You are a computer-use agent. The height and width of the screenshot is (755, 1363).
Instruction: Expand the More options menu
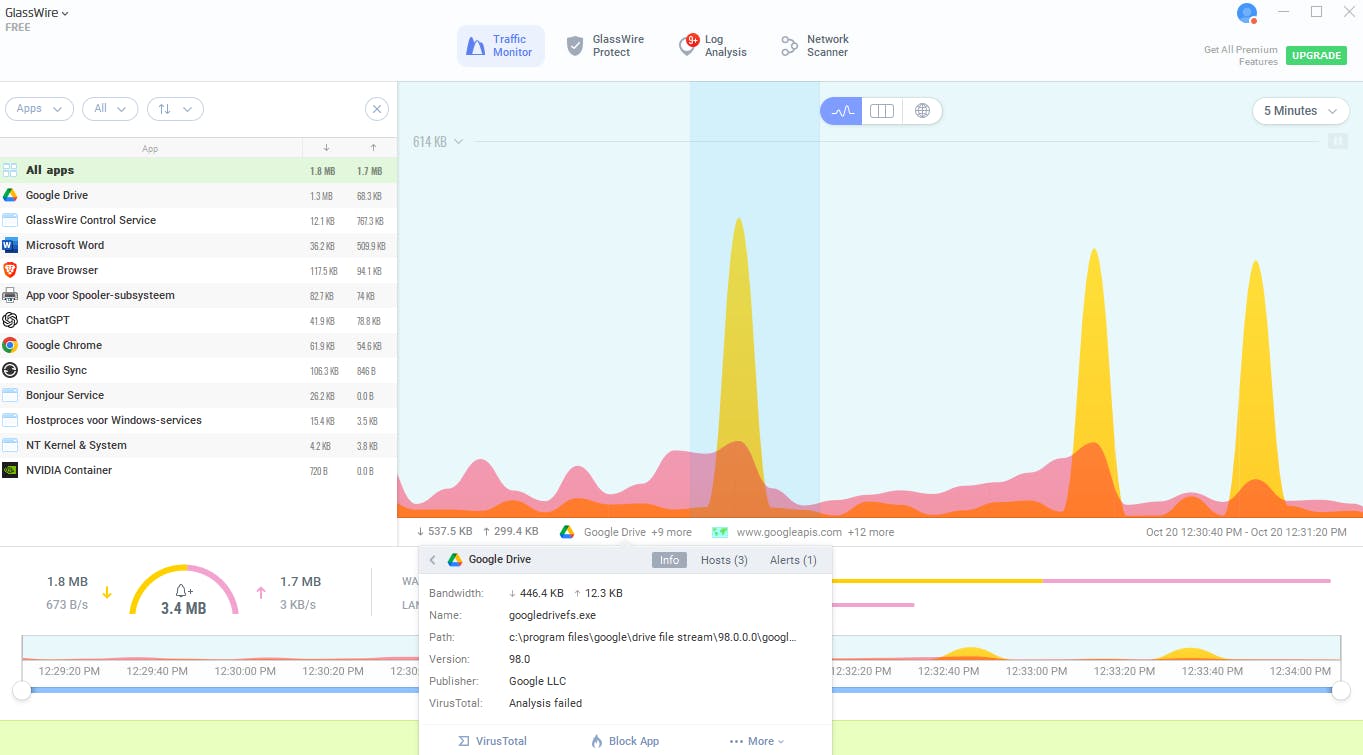(756, 741)
